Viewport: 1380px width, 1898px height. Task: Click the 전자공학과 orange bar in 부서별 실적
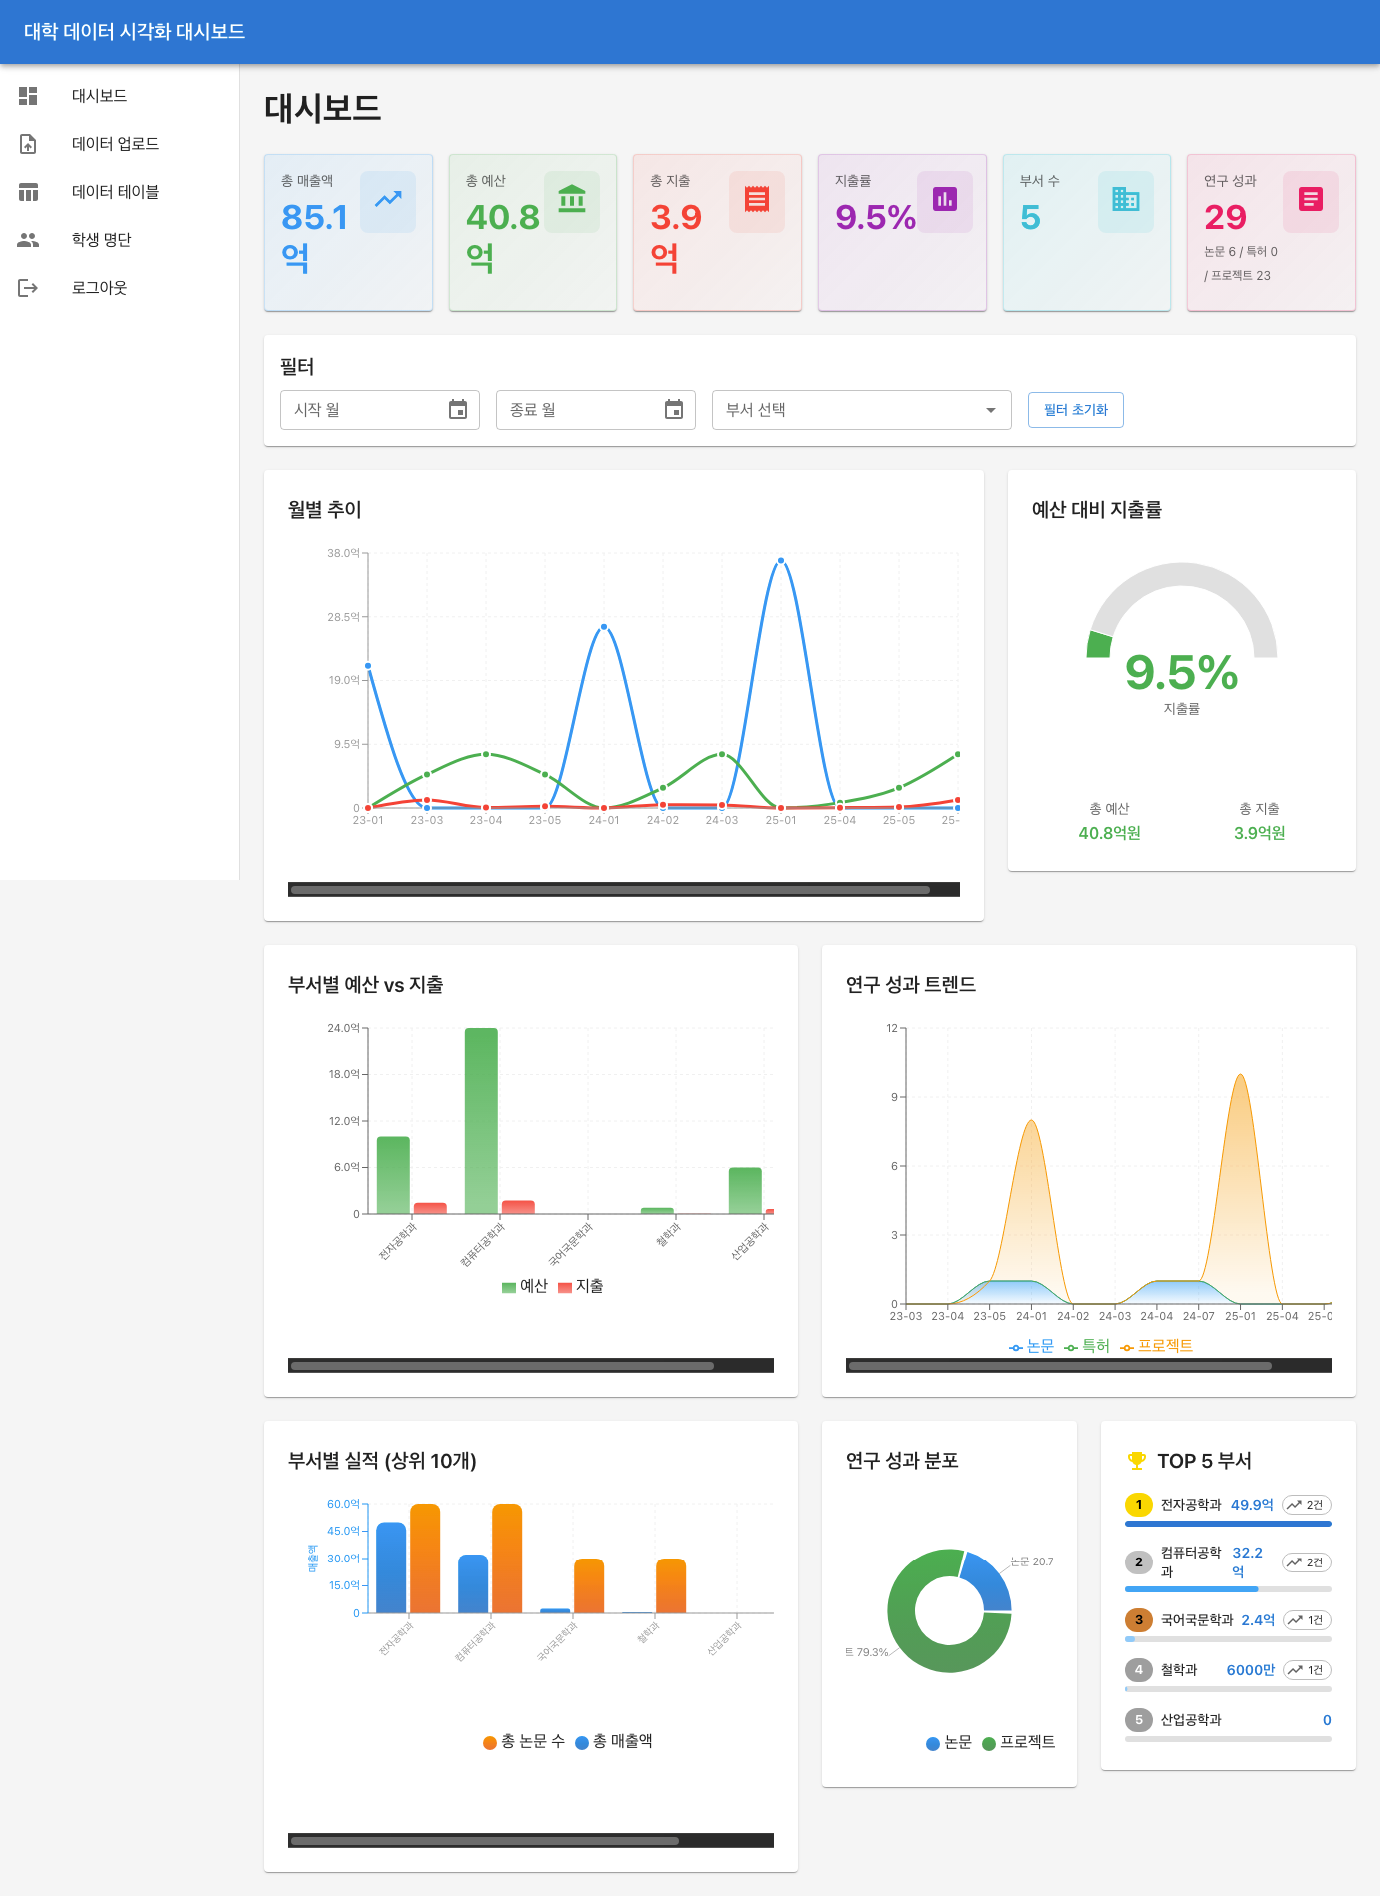click(x=425, y=1558)
